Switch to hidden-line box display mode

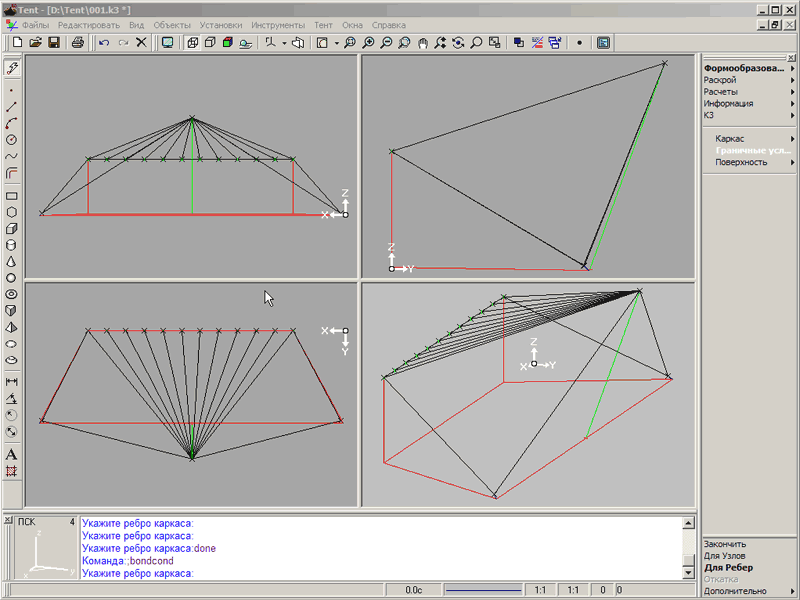tap(210, 43)
